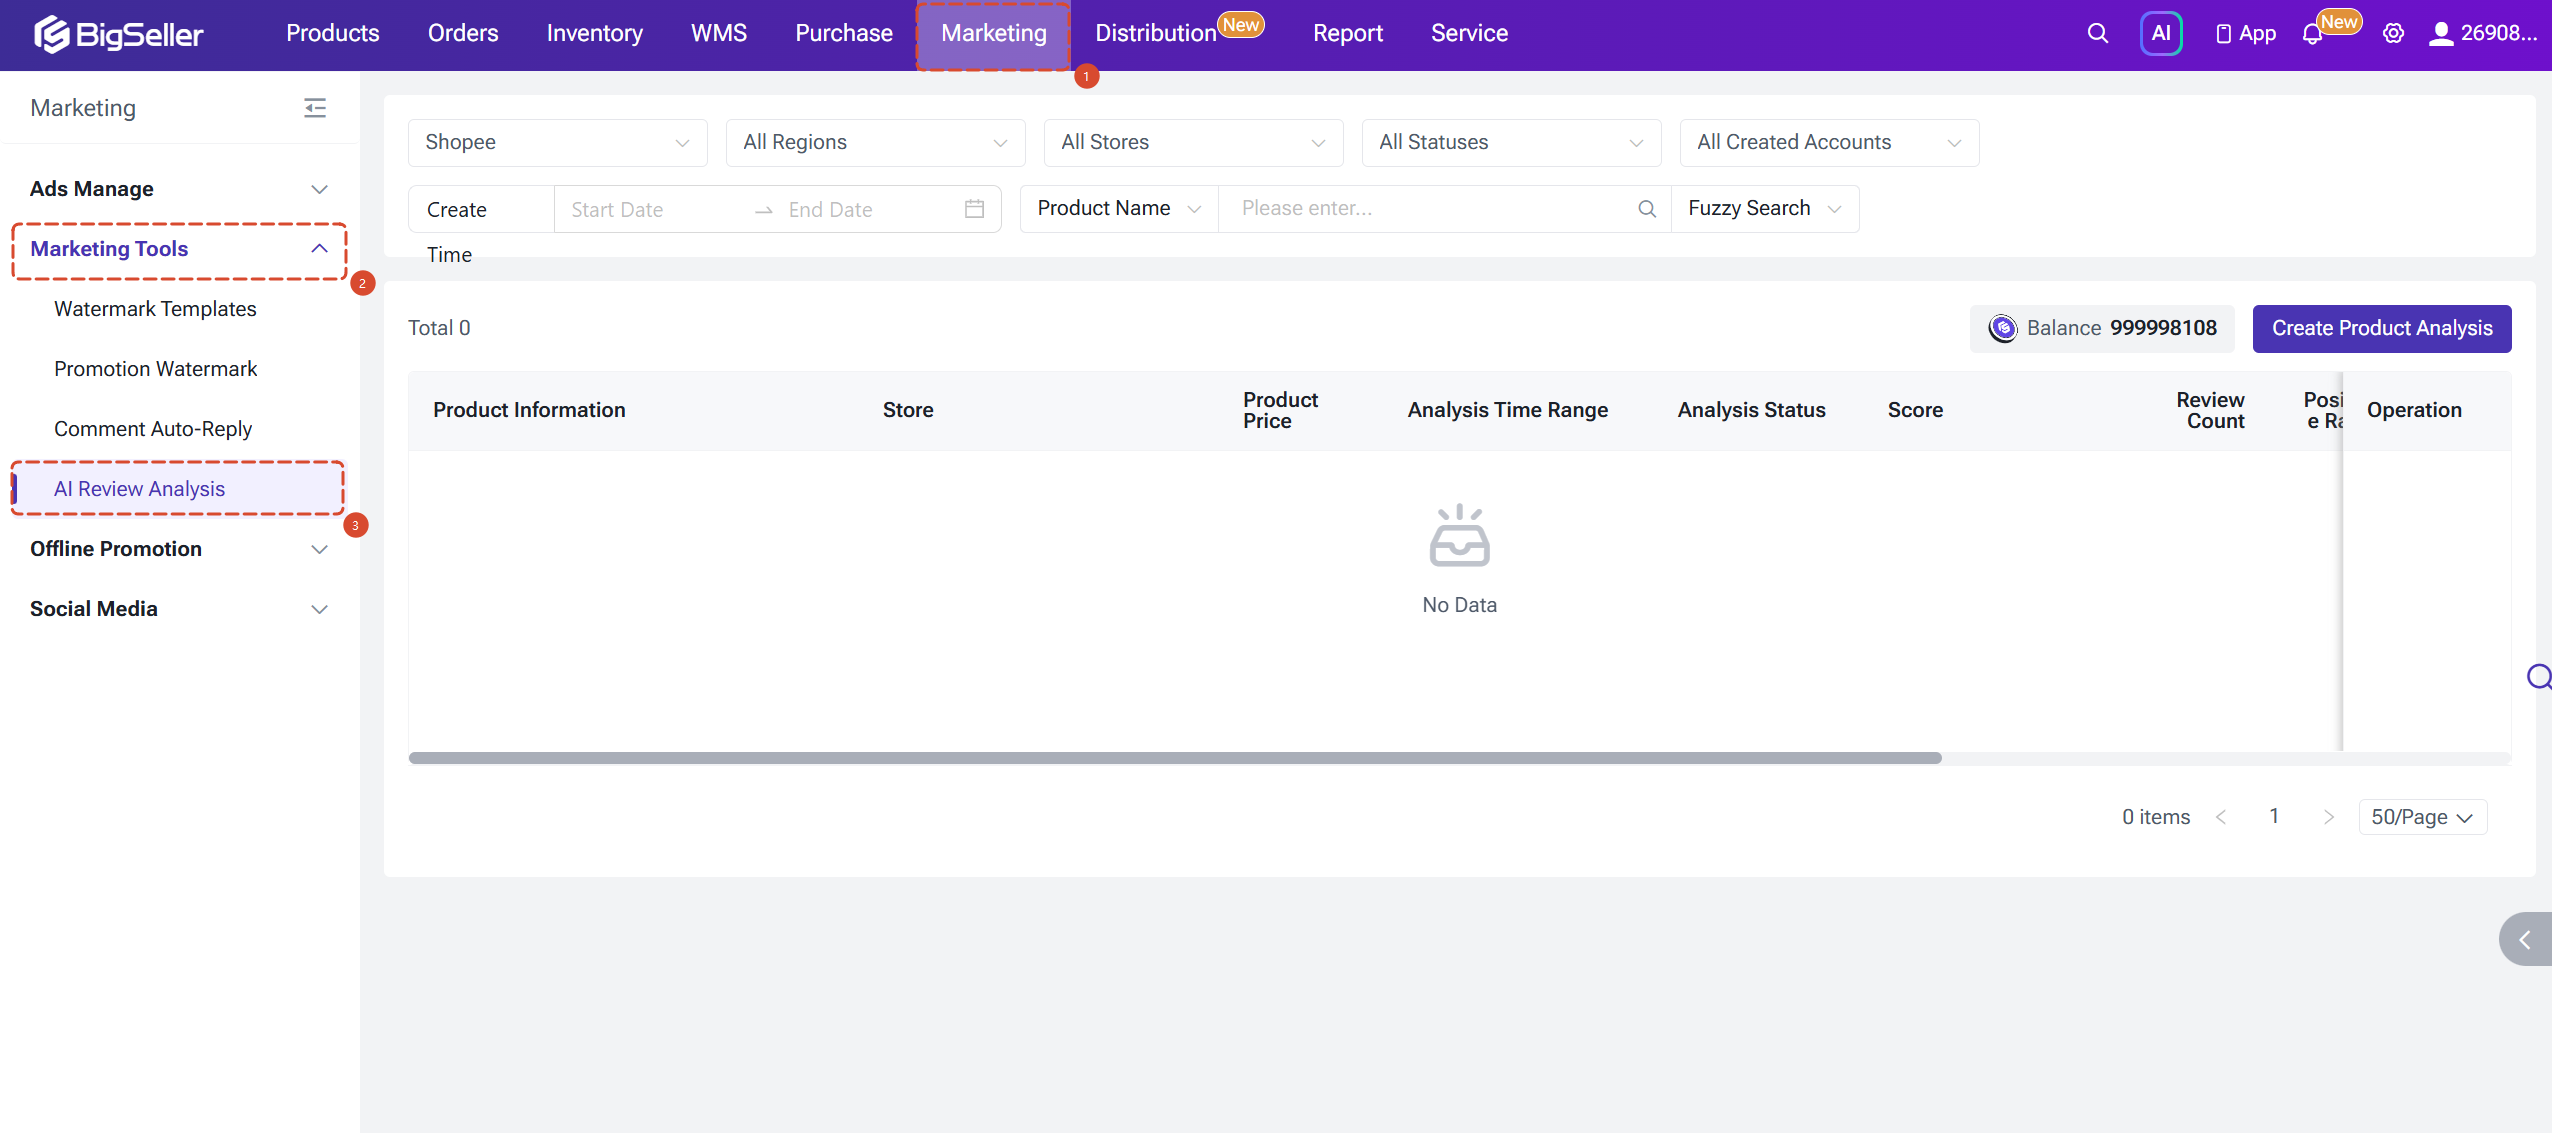Go to next page arrow
This screenshot has height=1133, width=2552.
2329,817
